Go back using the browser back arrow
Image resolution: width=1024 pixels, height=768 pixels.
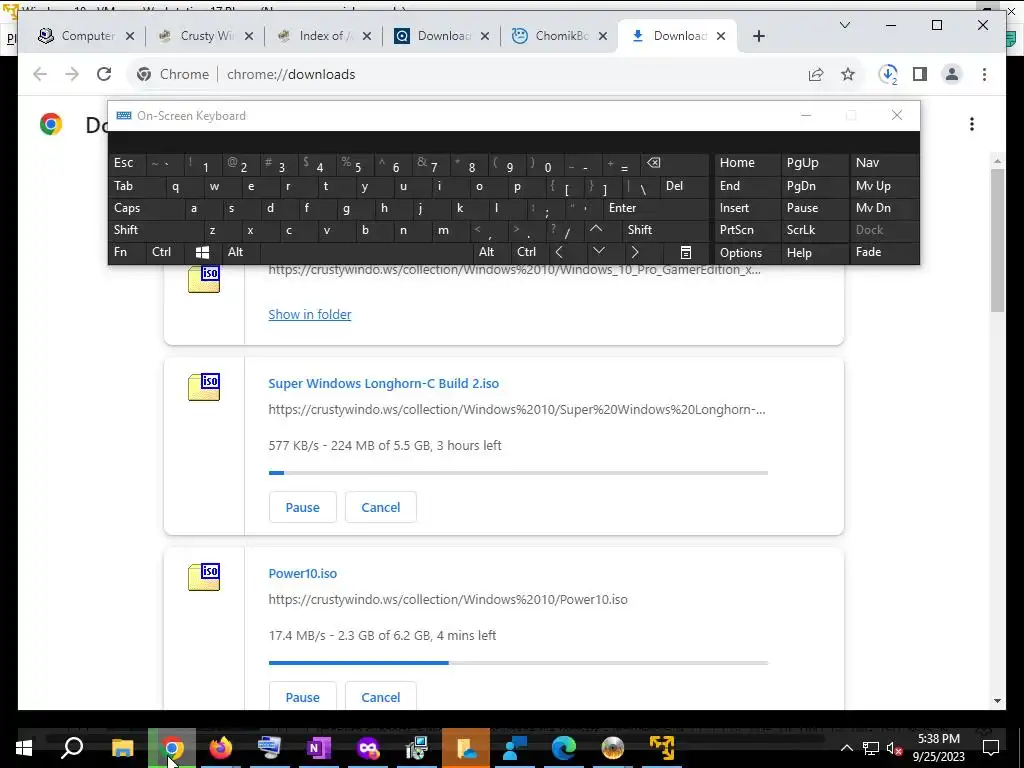[x=40, y=74]
